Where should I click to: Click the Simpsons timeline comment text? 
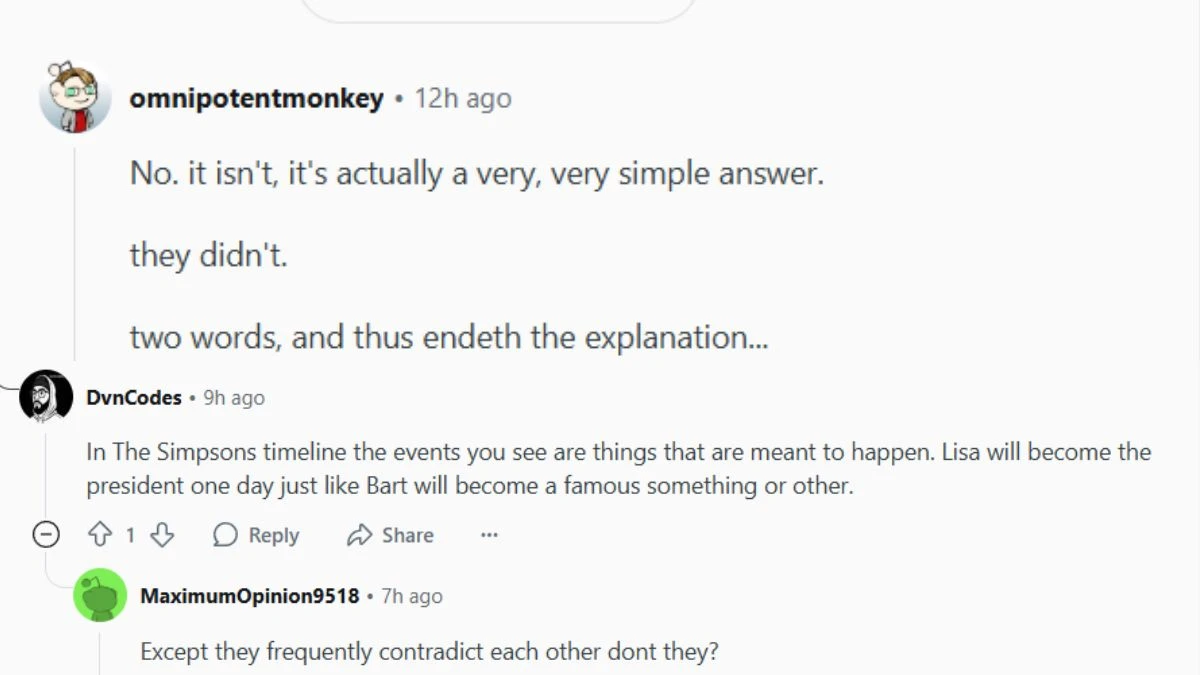pyautogui.click(x=619, y=469)
